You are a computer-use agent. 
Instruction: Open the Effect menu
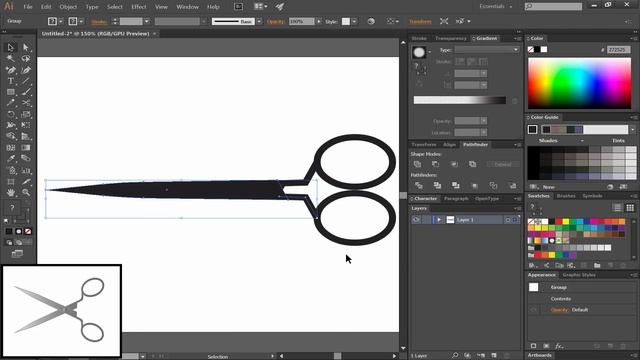coord(139,7)
